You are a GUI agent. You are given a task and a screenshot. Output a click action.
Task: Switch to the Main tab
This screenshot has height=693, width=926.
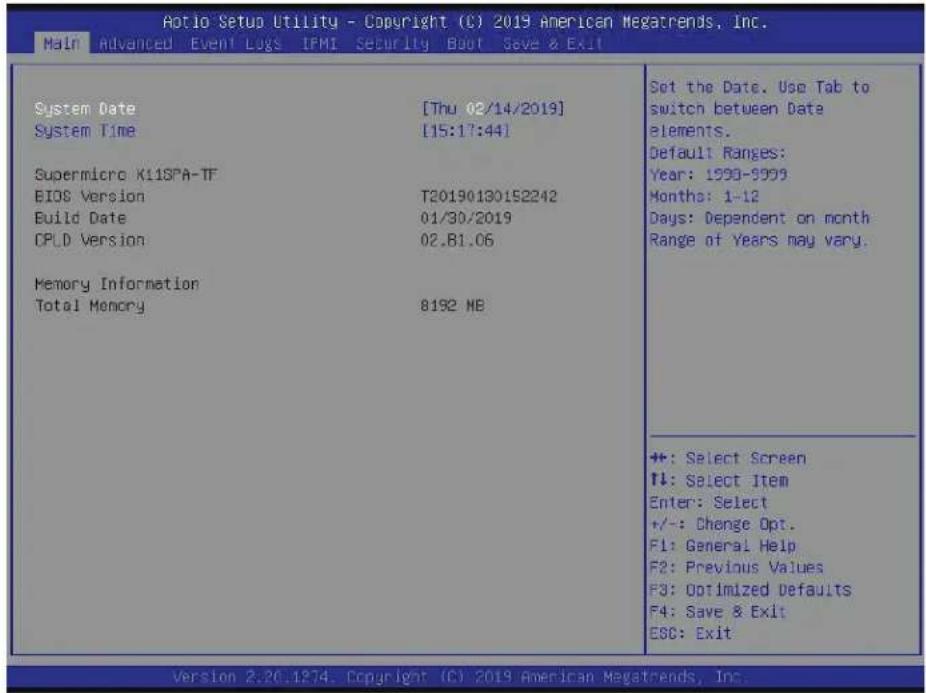pyautogui.click(x=61, y=44)
